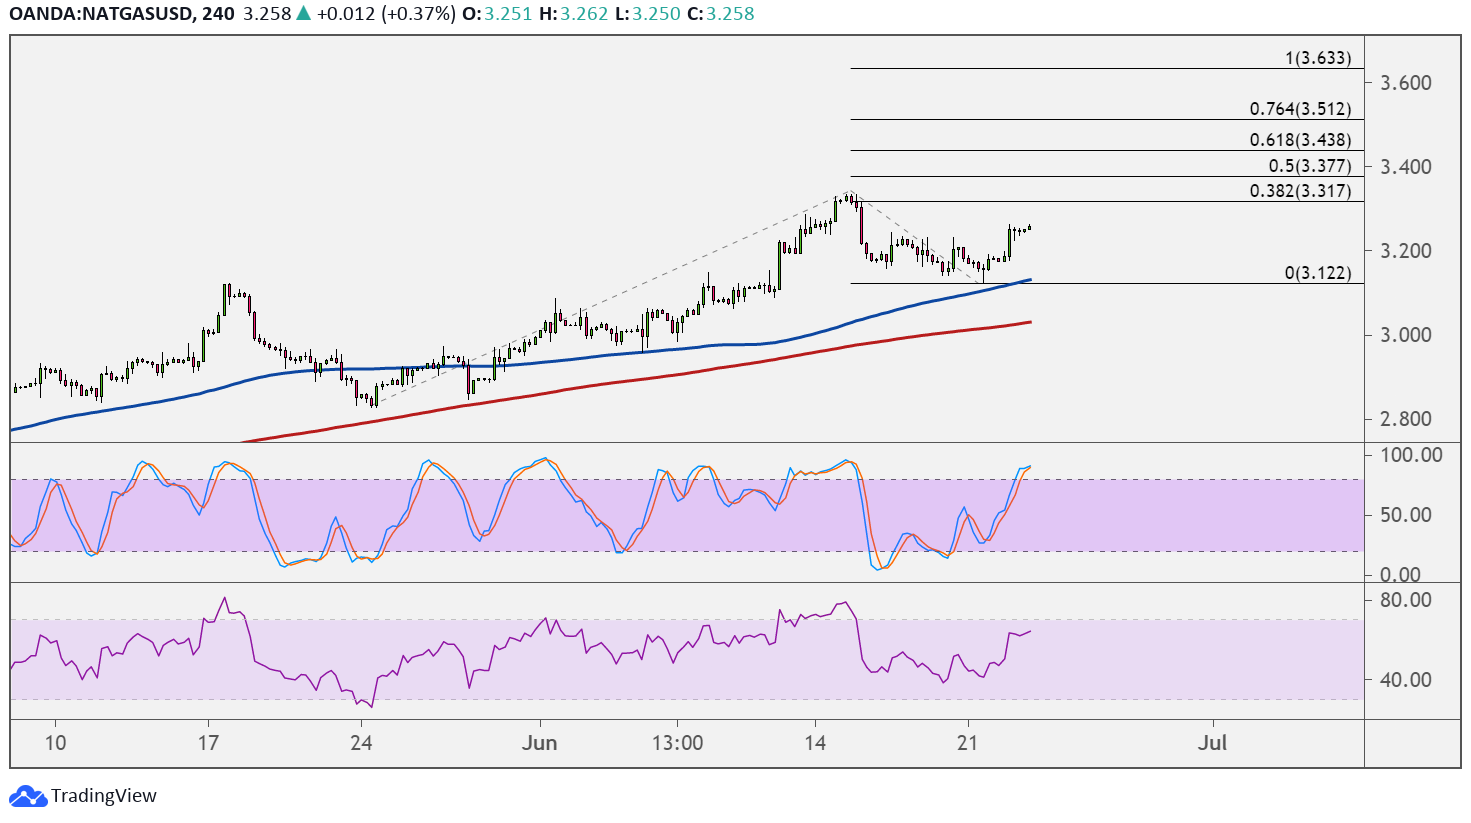Click the 100.00 stochastic scale label
The image size is (1471, 823).
tap(1412, 455)
